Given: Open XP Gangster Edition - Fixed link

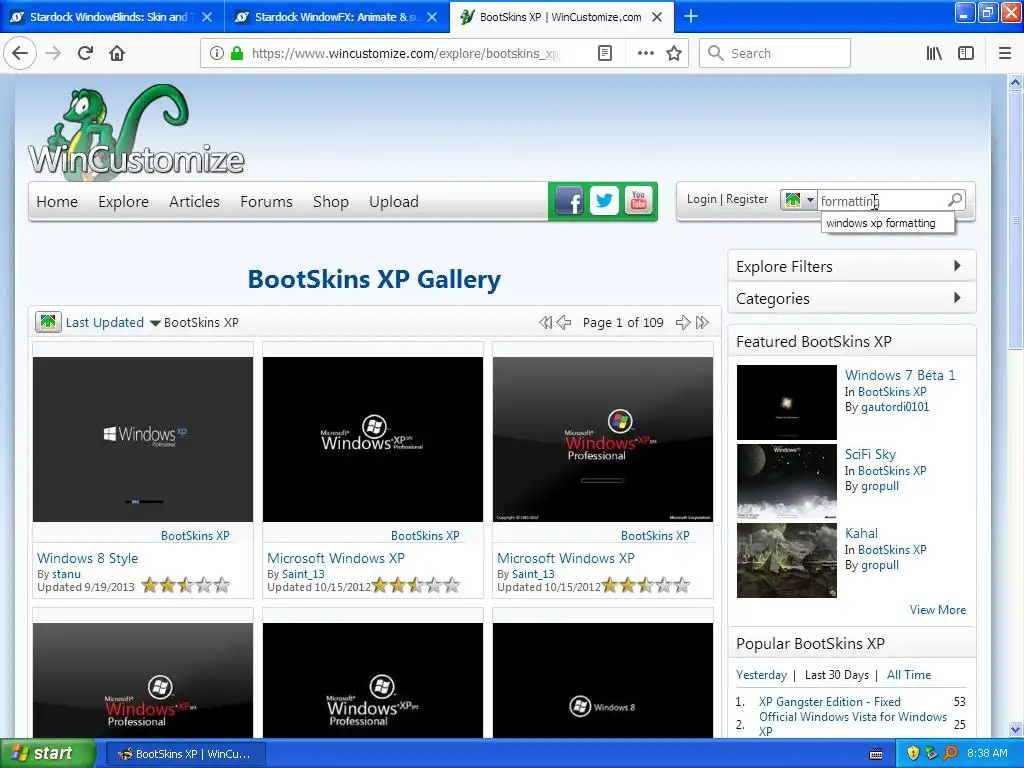Looking at the screenshot, I should pyautogui.click(x=829, y=701).
